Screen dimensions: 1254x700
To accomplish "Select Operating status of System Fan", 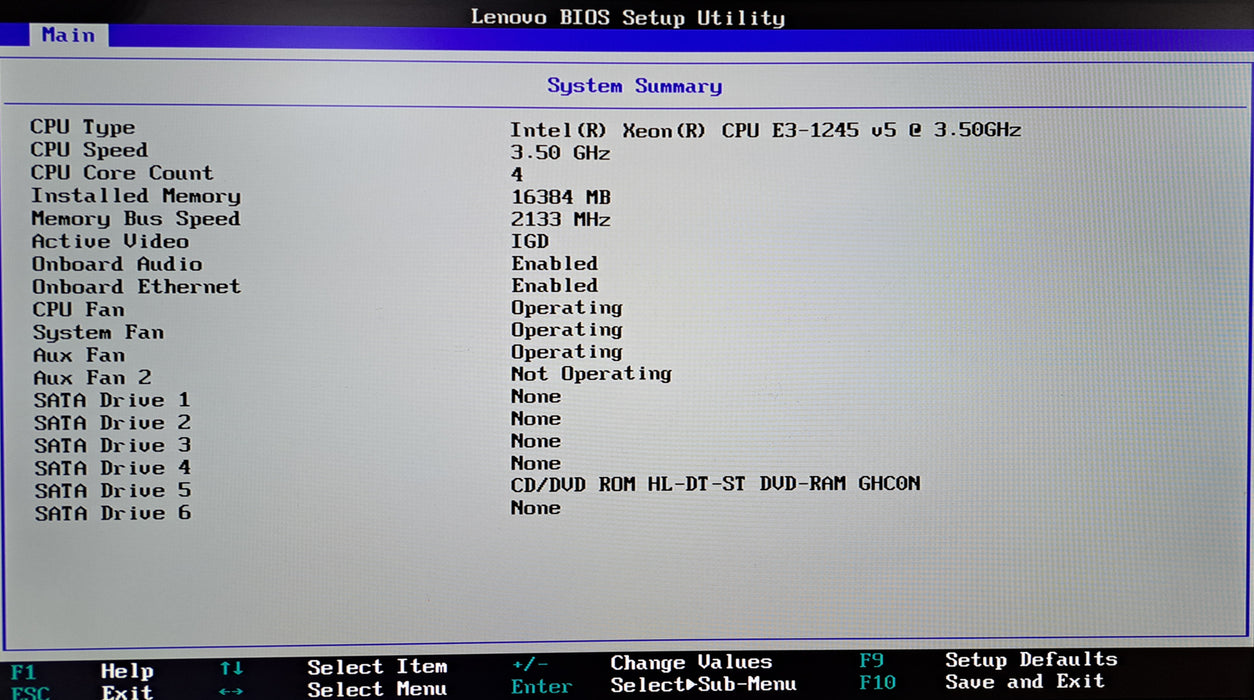I will click(x=567, y=330).
